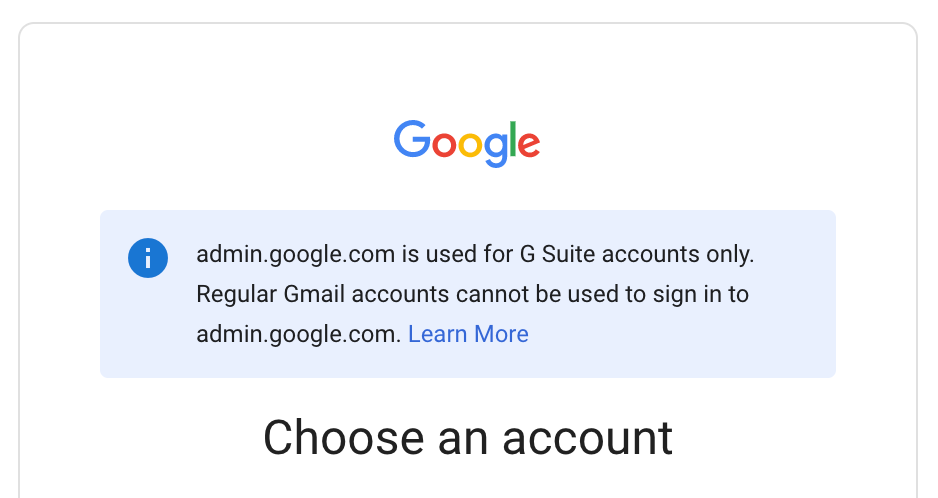
Task: Click the blue capital G in logo
Action: pyautogui.click(x=412, y=139)
